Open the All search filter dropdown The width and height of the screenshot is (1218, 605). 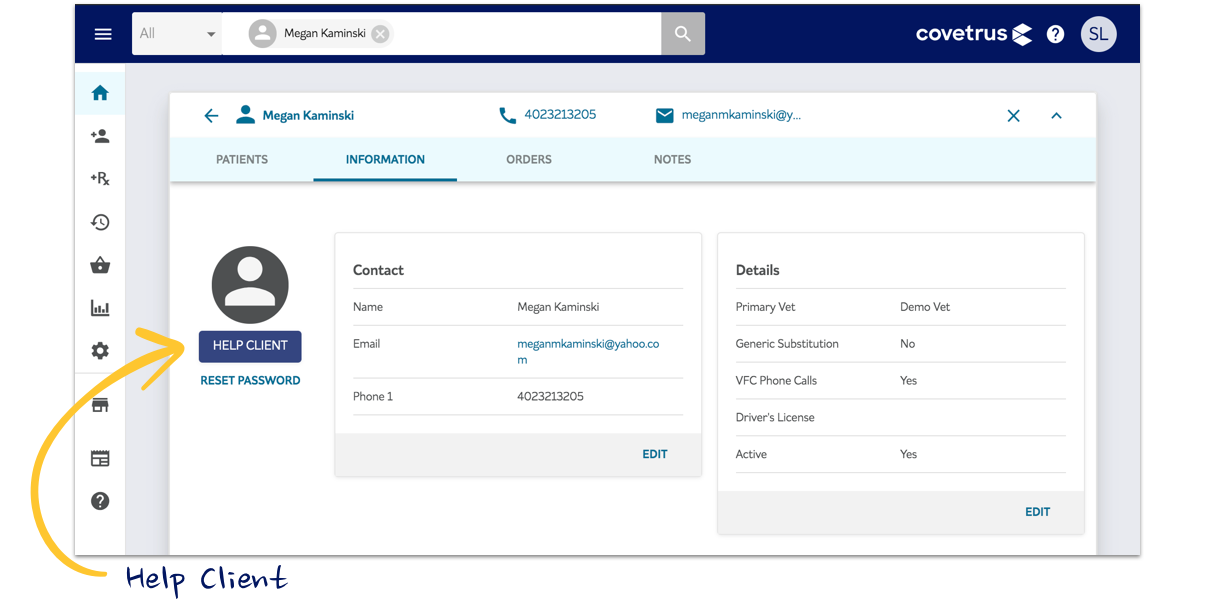click(x=177, y=34)
